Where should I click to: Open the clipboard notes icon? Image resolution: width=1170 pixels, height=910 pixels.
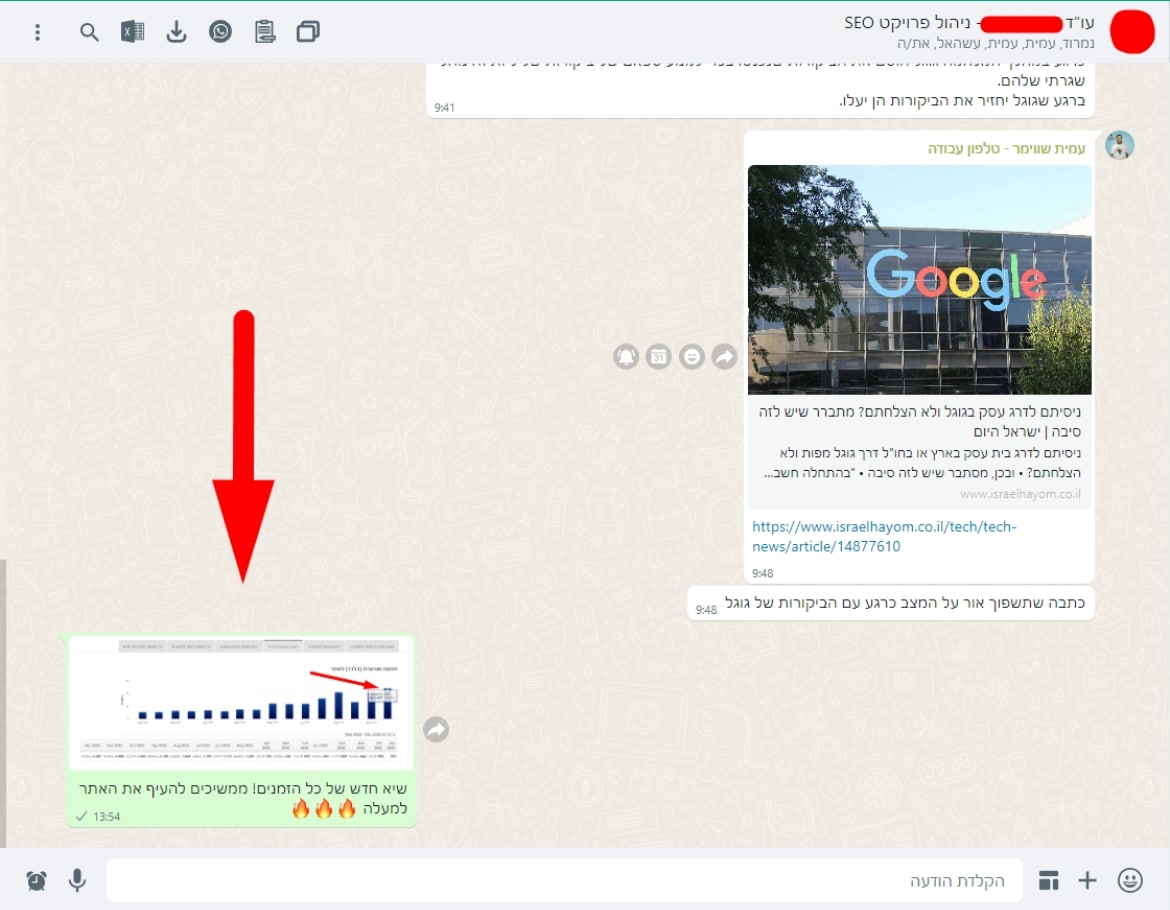point(264,31)
